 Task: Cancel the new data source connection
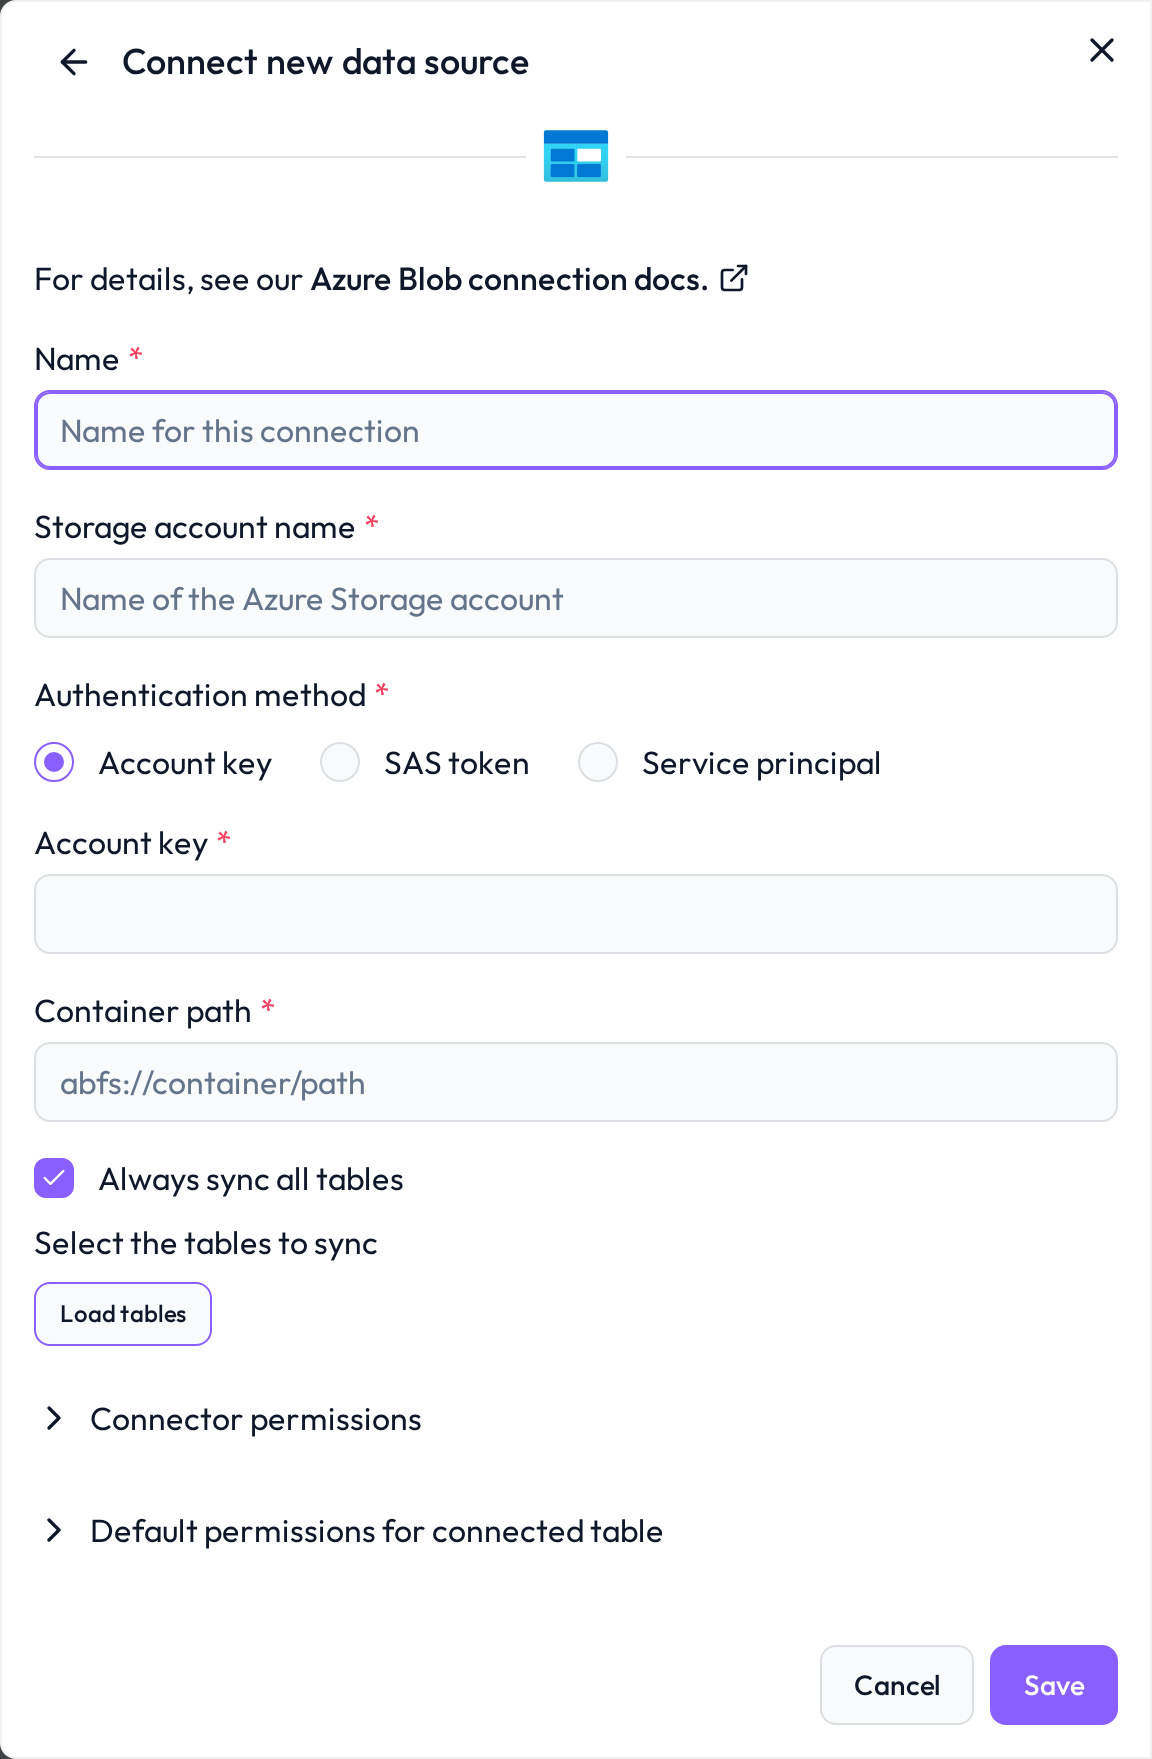coord(897,1685)
